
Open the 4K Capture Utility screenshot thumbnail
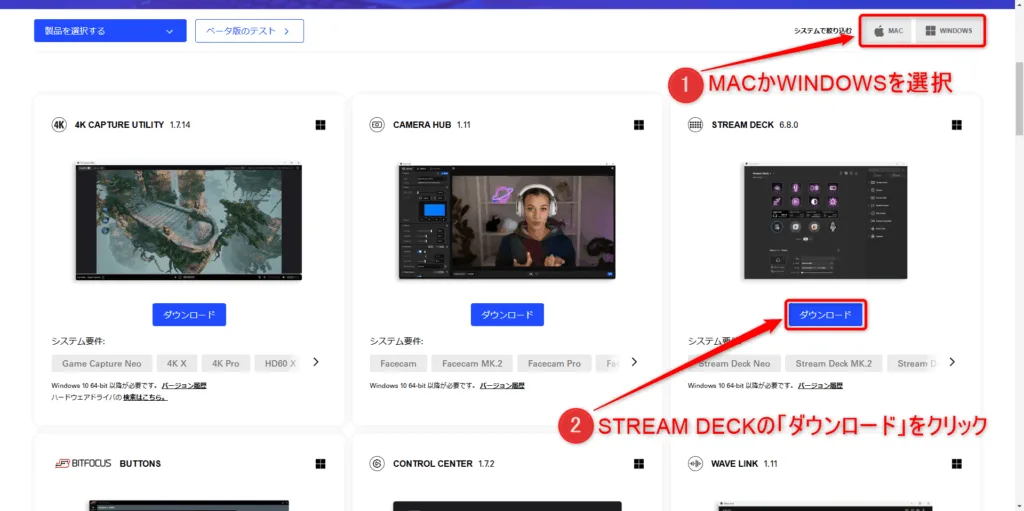[189, 221]
